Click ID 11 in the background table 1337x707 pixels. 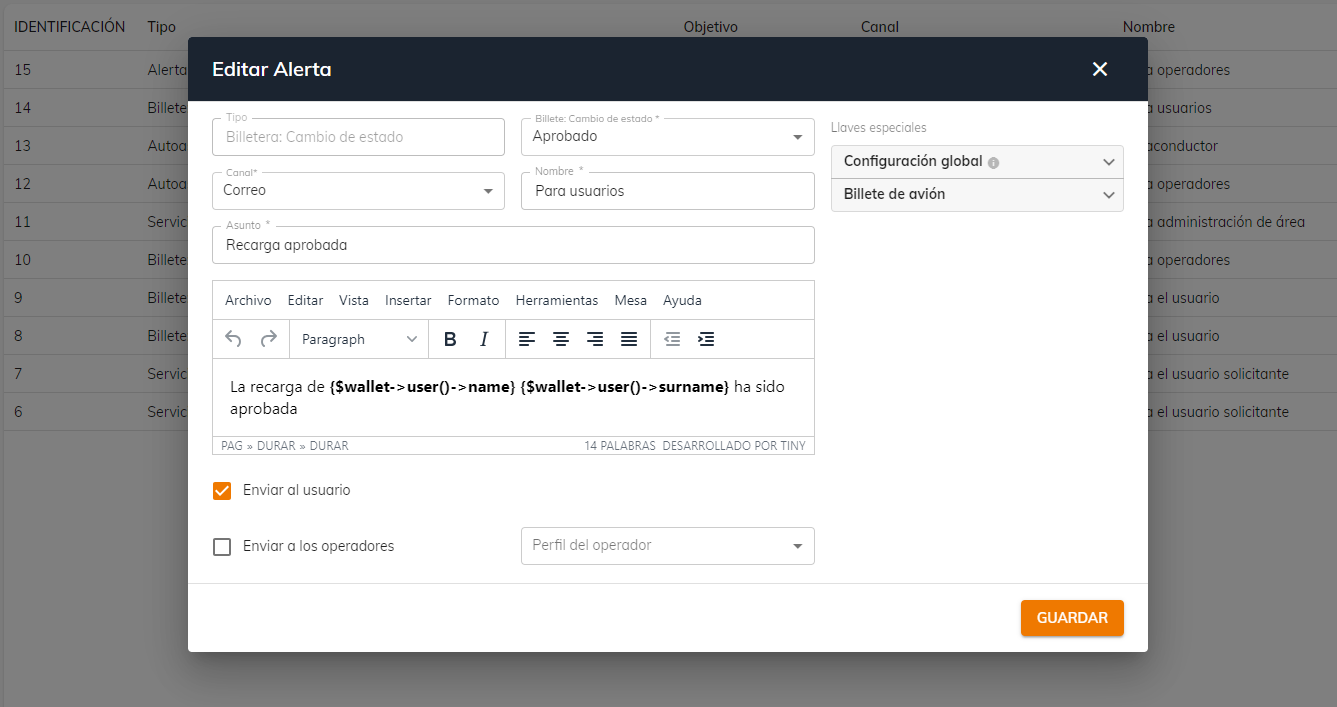(23, 222)
